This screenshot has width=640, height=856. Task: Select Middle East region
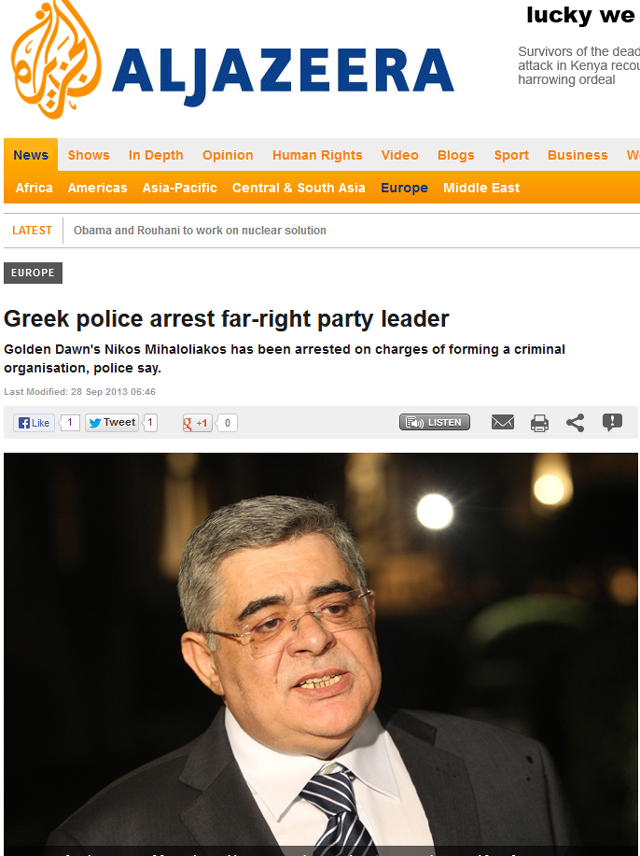(x=481, y=188)
